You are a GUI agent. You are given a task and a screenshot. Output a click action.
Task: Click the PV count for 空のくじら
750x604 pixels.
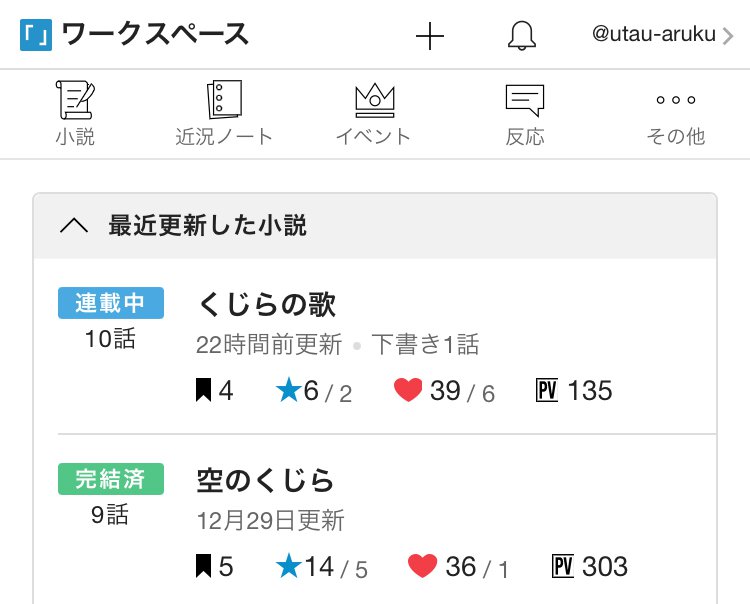coord(590,567)
